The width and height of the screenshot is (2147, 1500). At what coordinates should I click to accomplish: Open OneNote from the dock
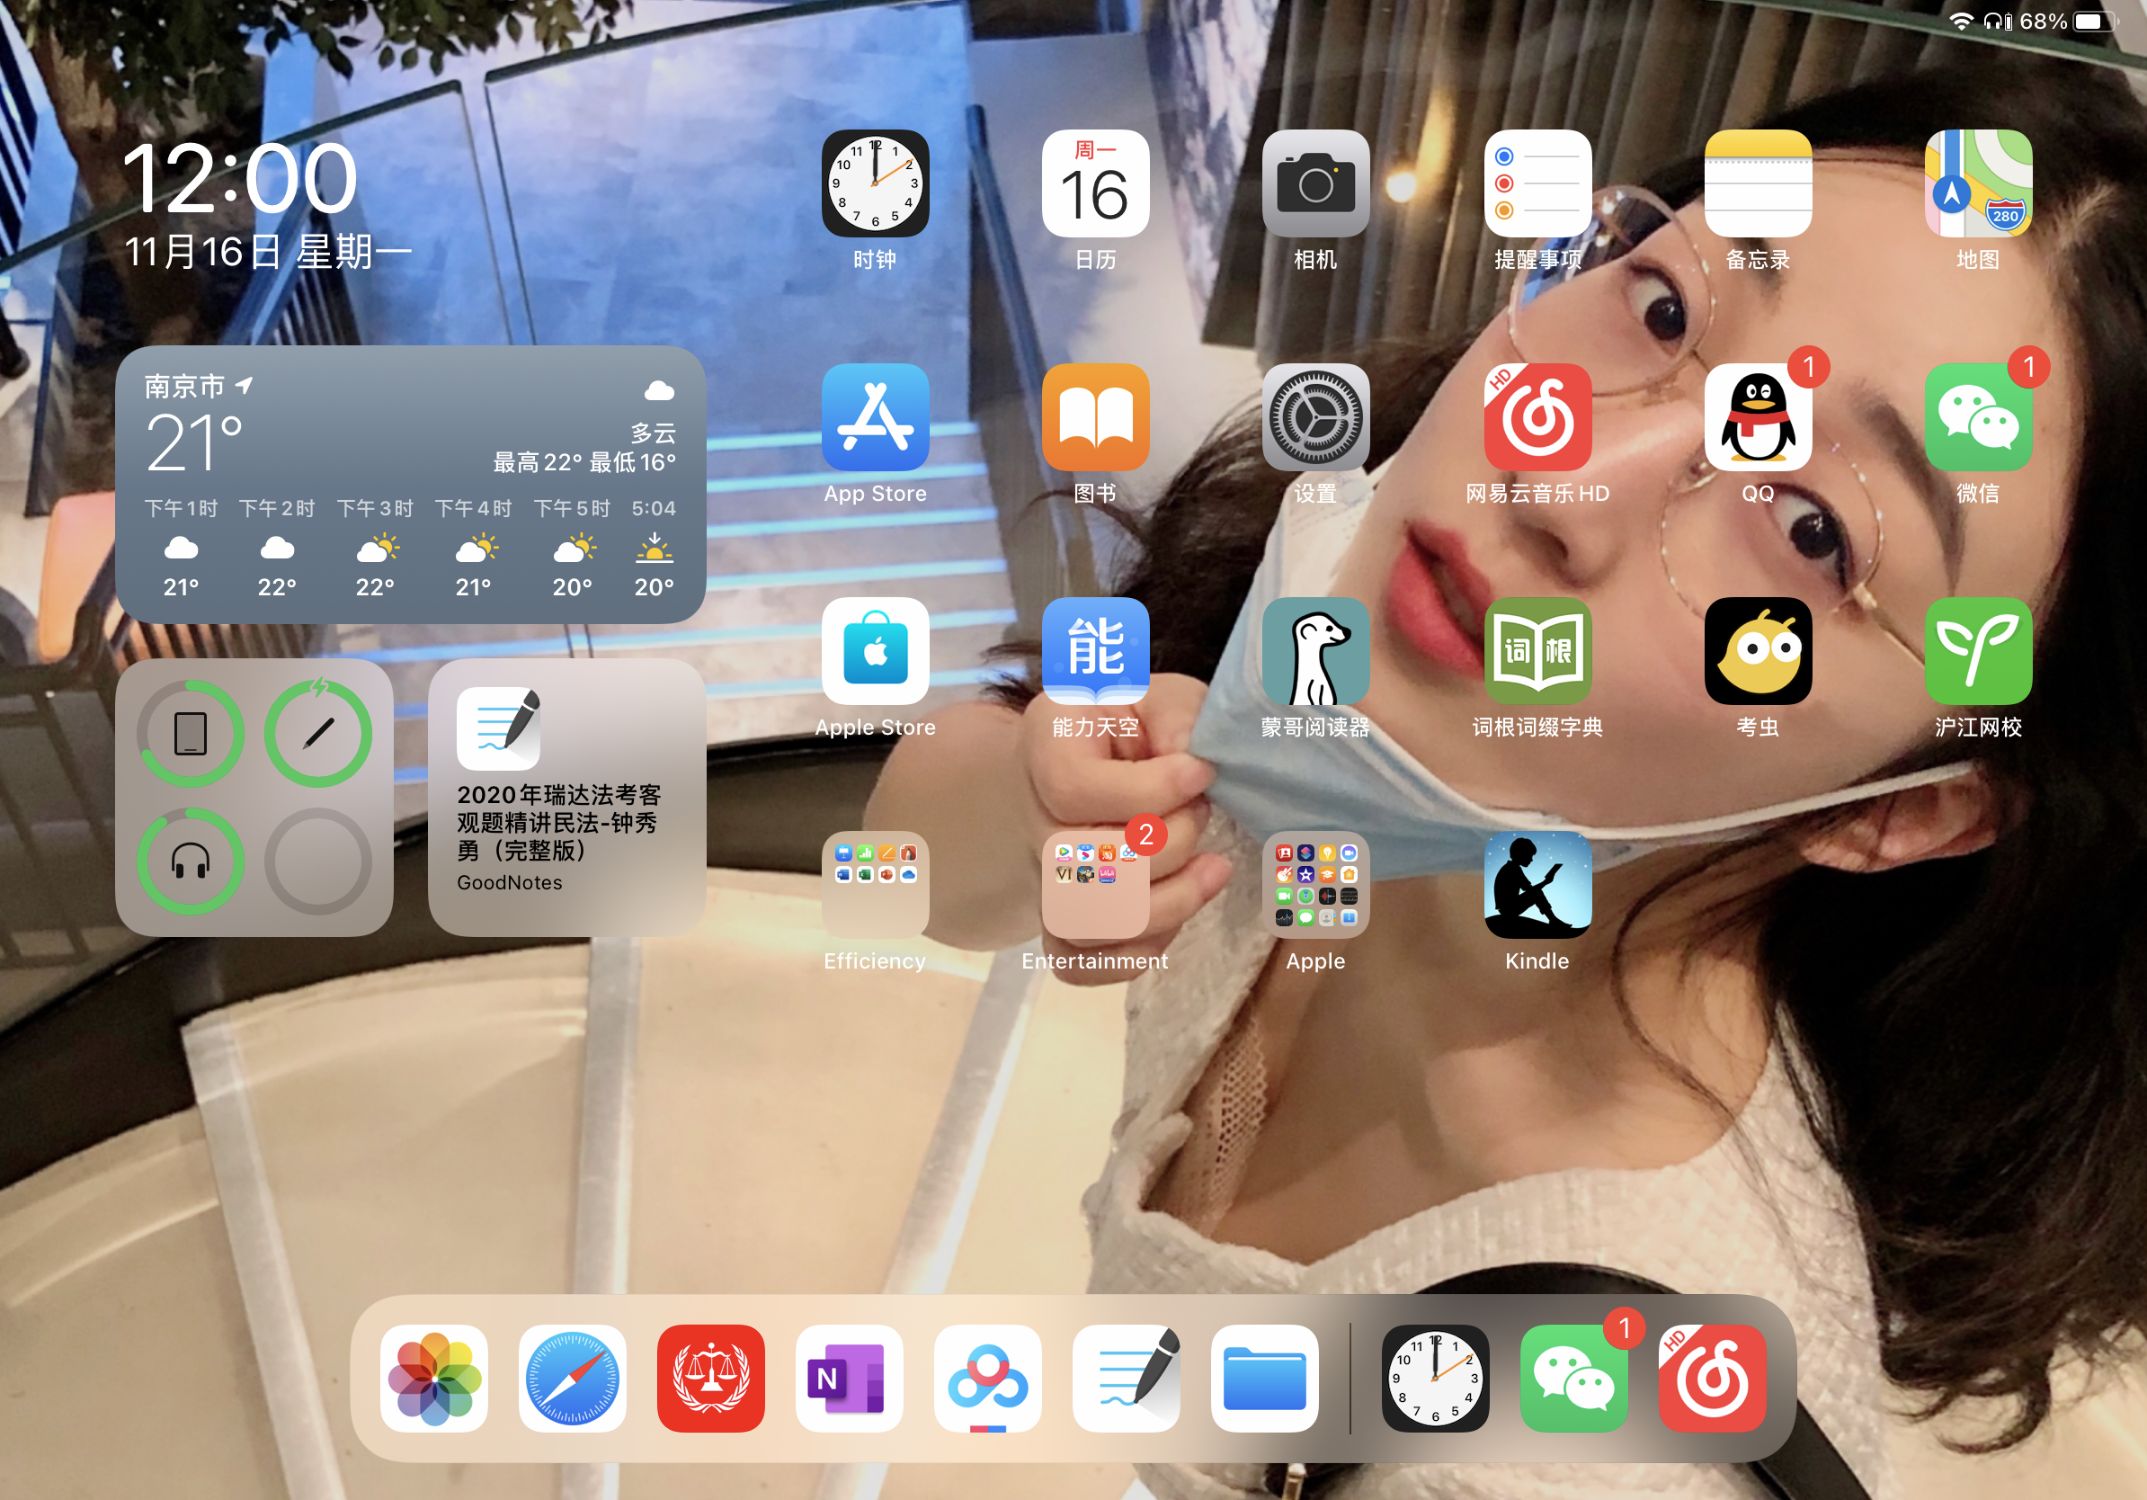(x=849, y=1378)
